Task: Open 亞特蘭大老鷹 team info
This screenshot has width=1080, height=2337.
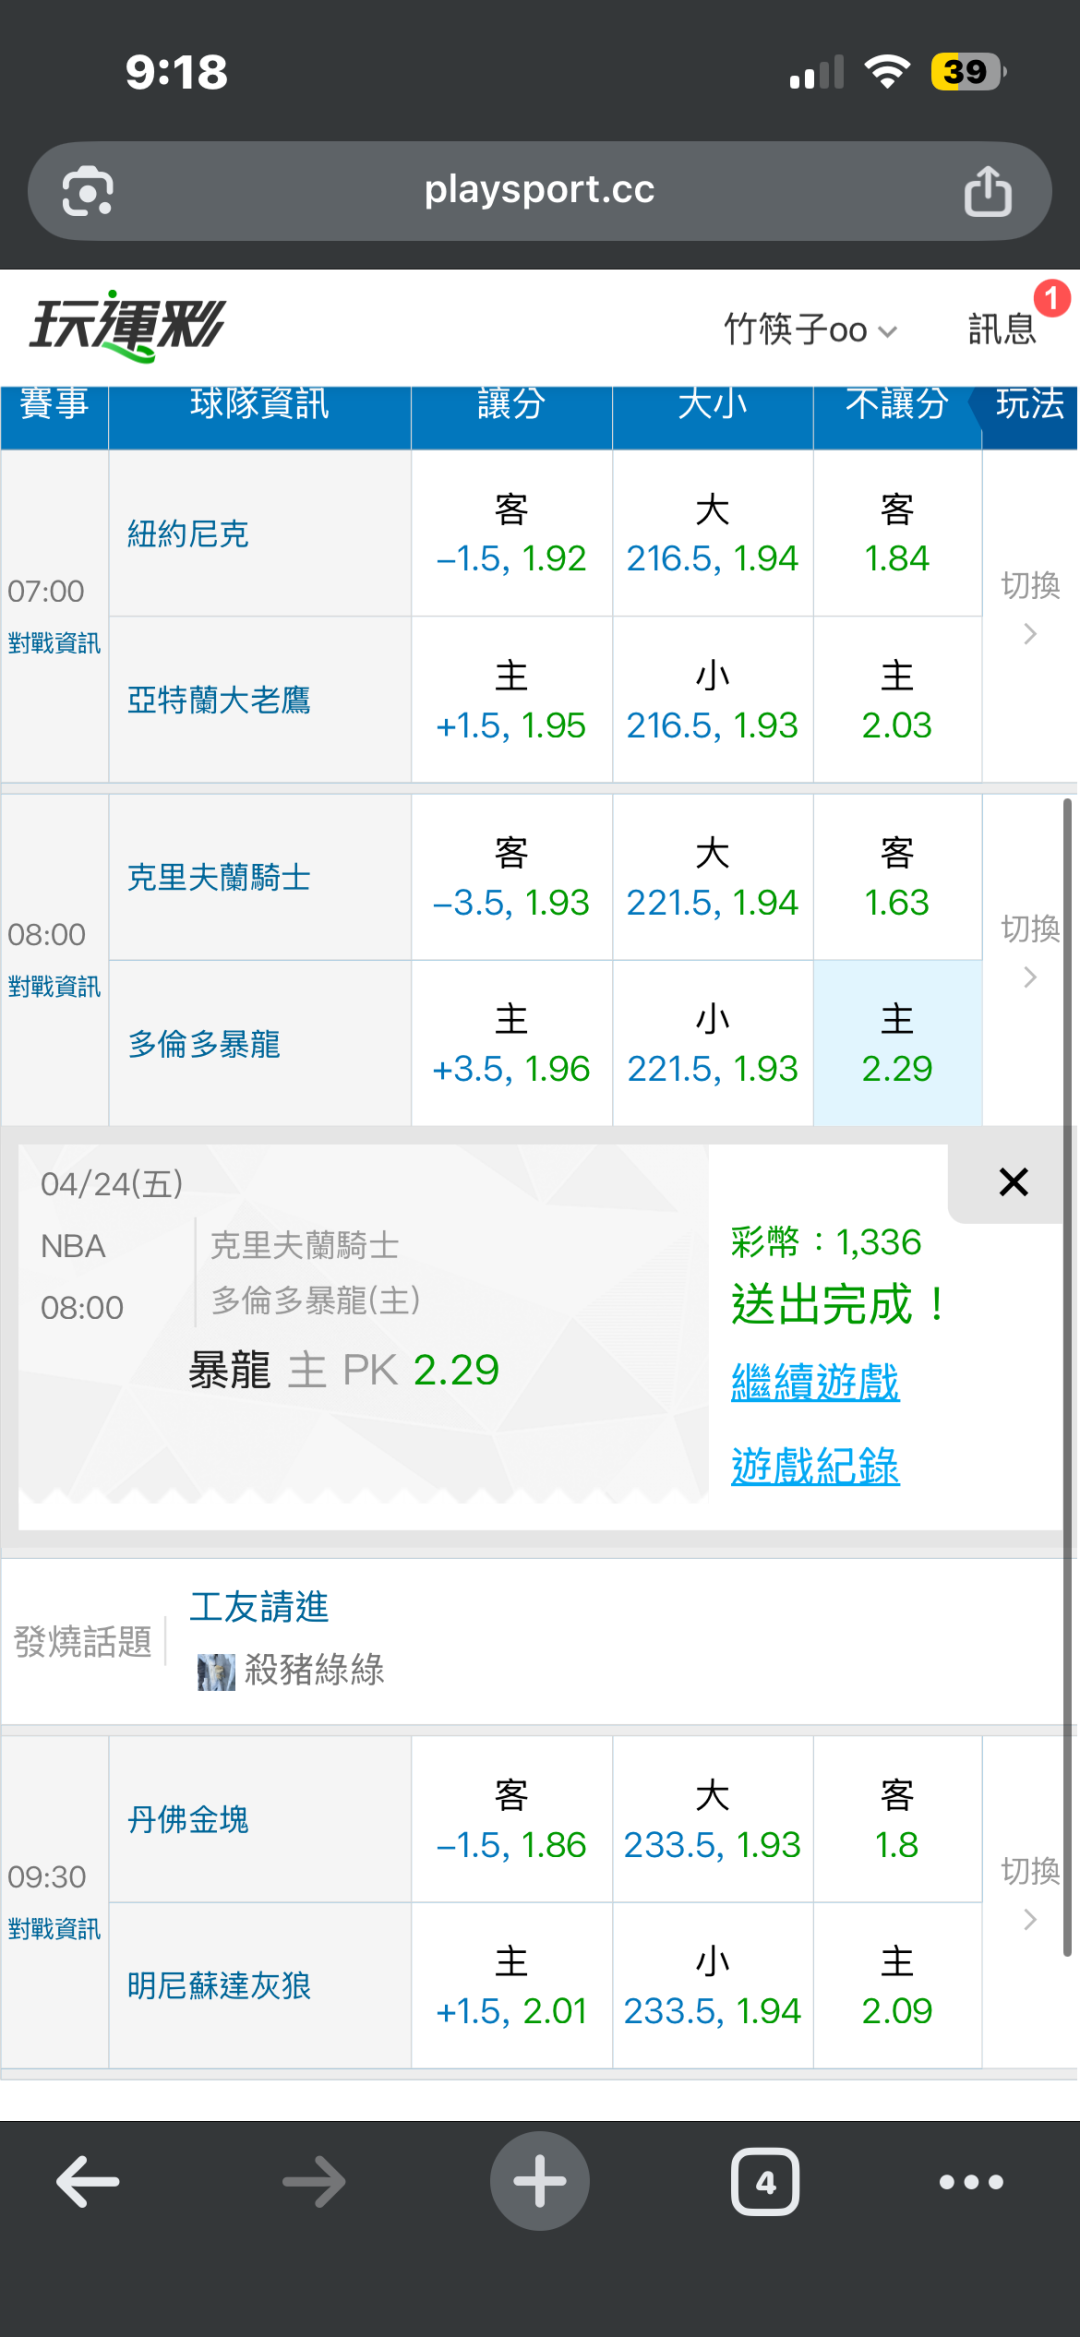Action: tap(219, 700)
